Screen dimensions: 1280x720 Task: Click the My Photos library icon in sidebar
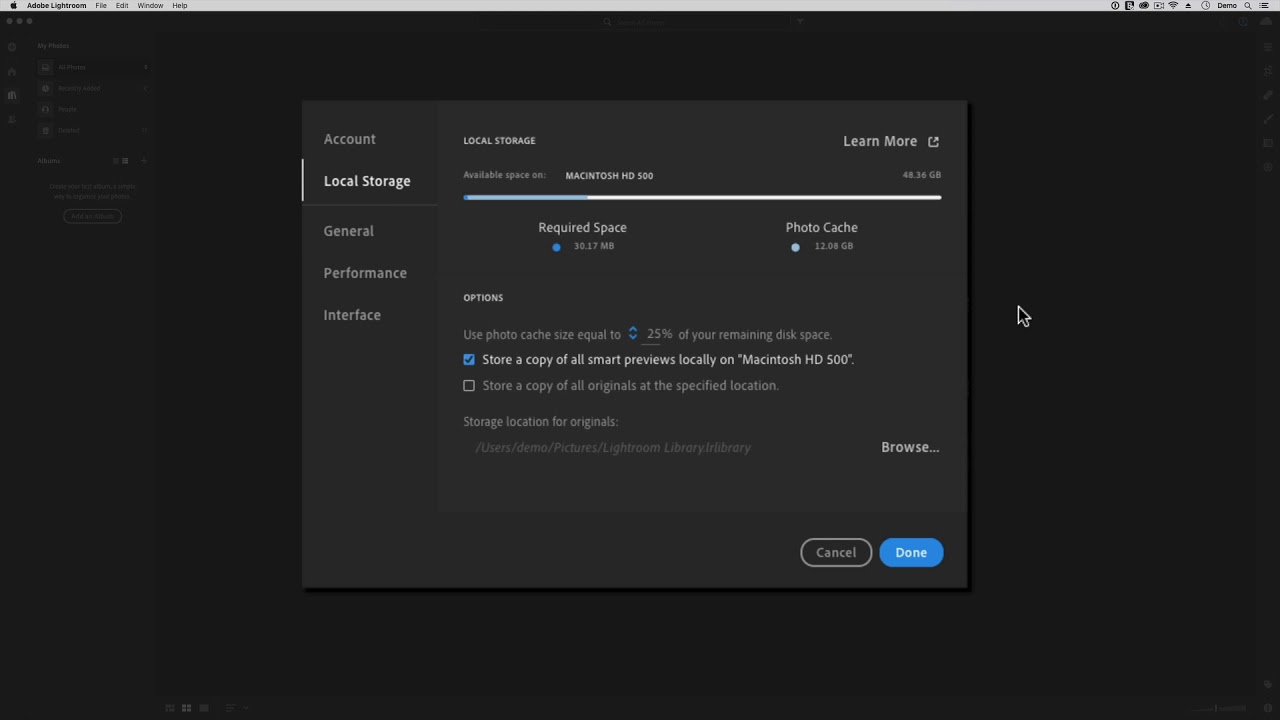pyautogui.click(x=12, y=95)
